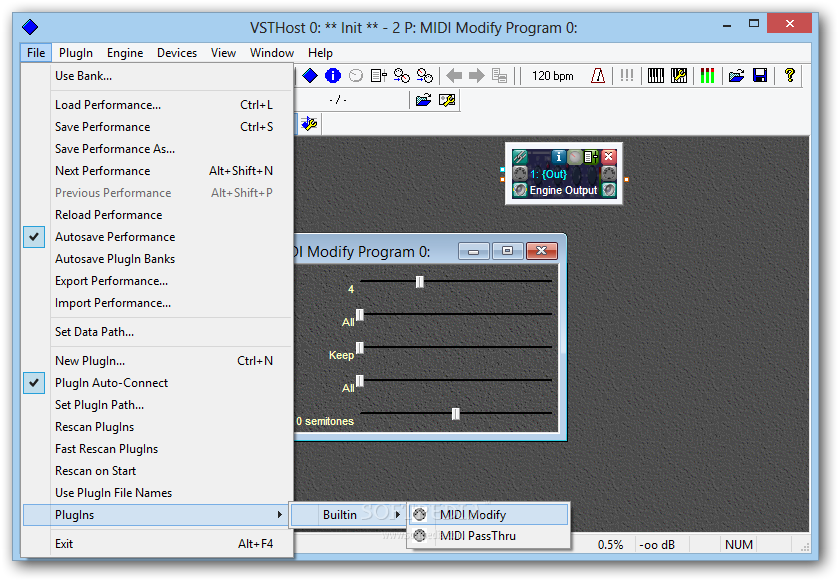Click the open folder icon beside the - / - display
Viewport: 839px width, 581px height.
point(423,100)
